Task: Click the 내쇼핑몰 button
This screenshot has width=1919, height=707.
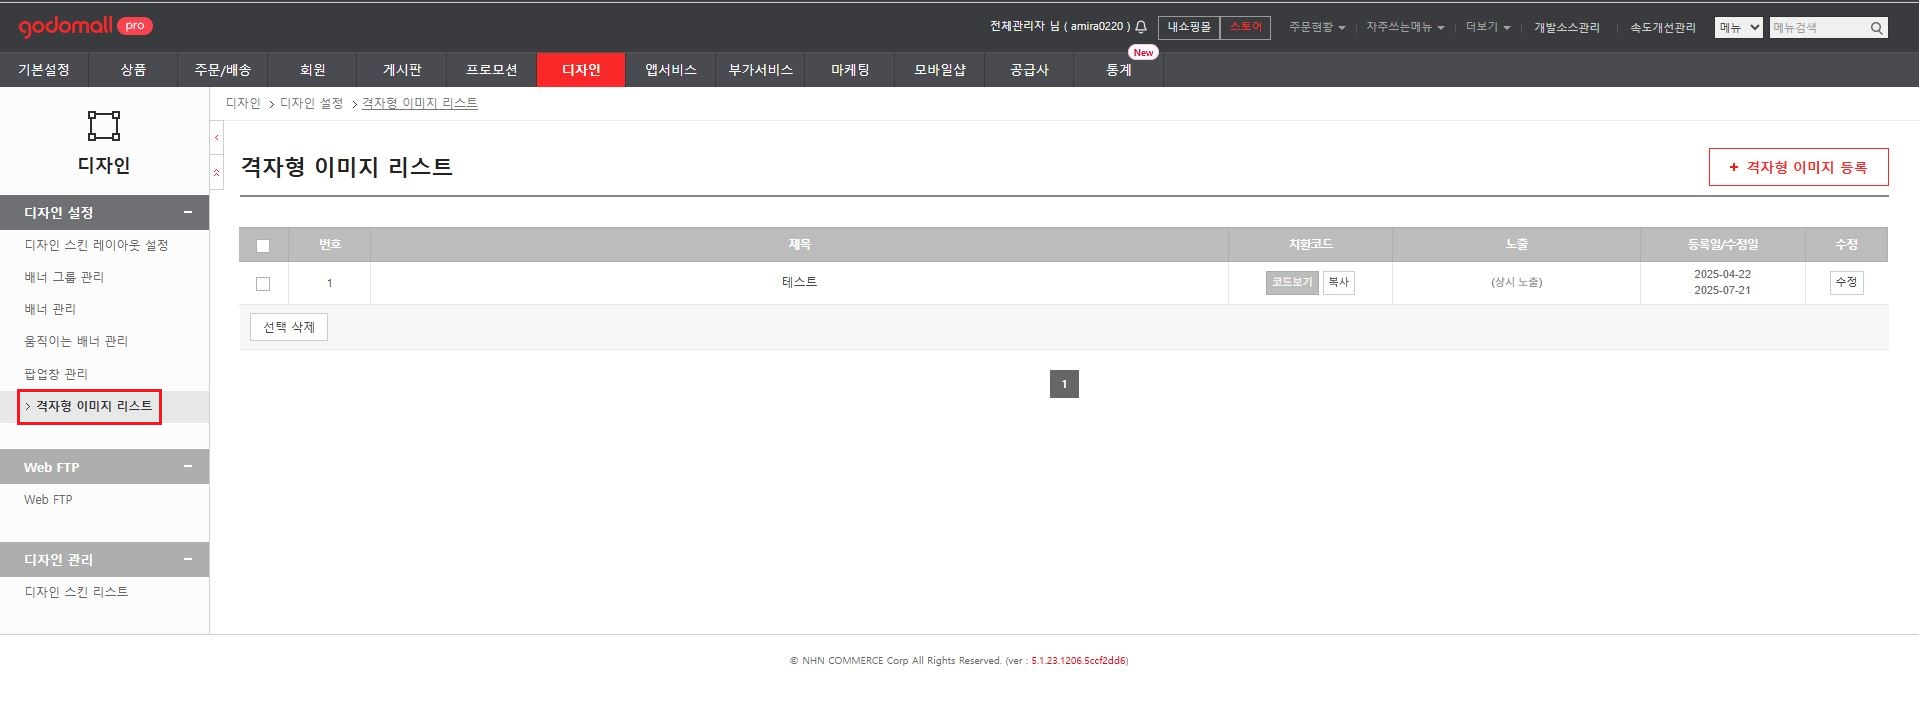Action: coord(1189,27)
